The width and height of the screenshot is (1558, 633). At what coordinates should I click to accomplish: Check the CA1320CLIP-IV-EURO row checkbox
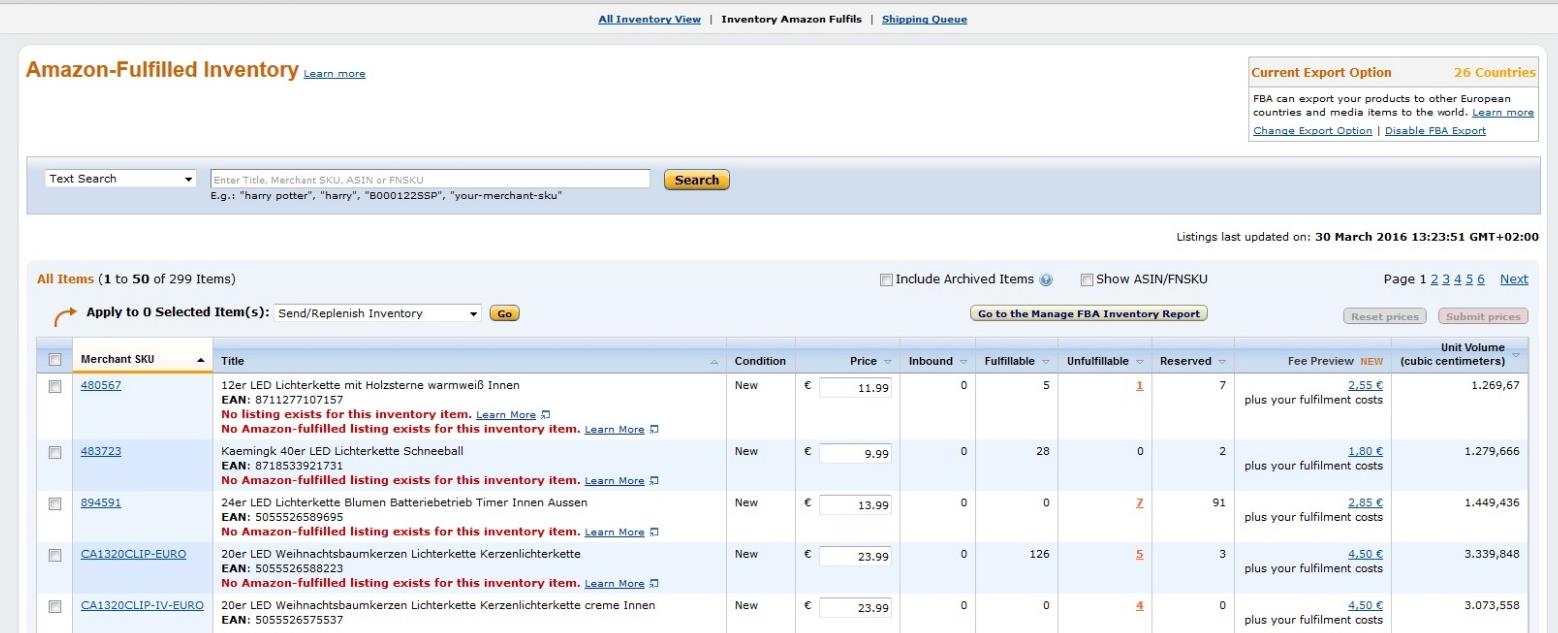pyautogui.click(x=56, y=606)
